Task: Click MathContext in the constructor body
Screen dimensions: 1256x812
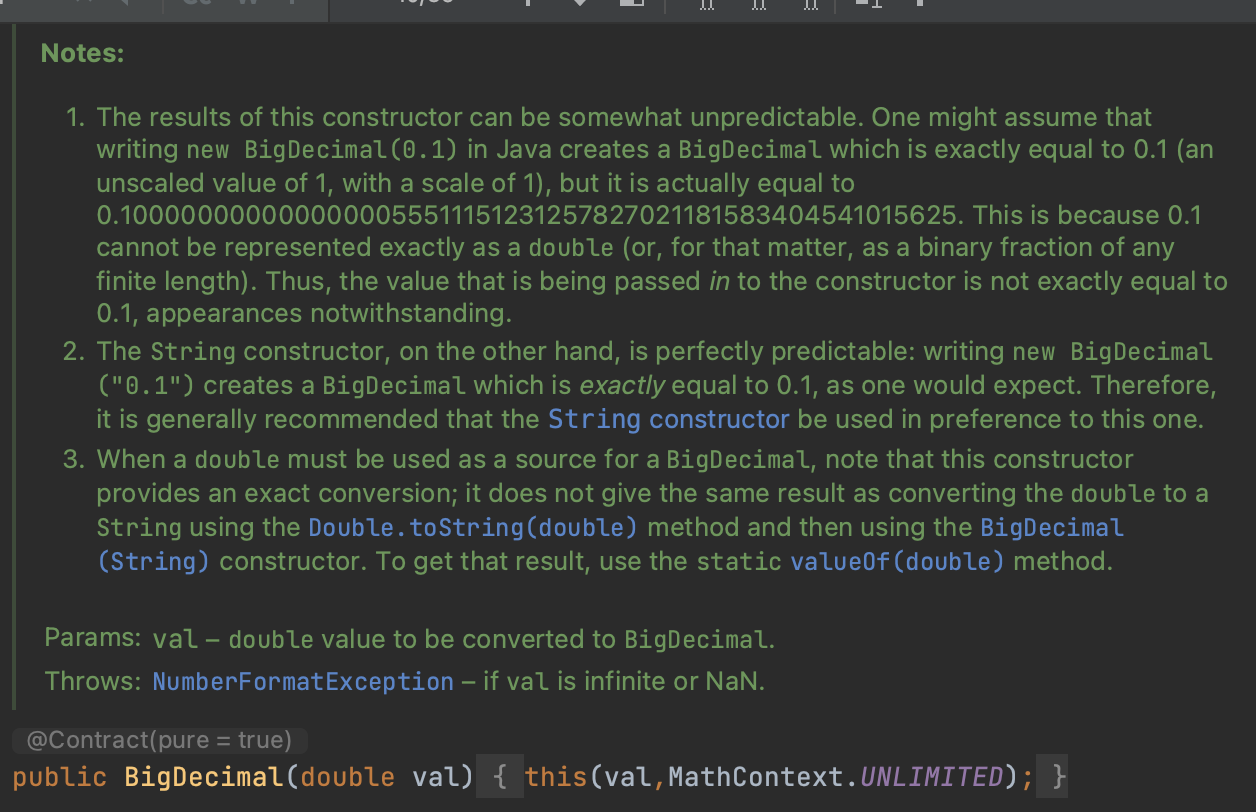Action: (755, 777)
